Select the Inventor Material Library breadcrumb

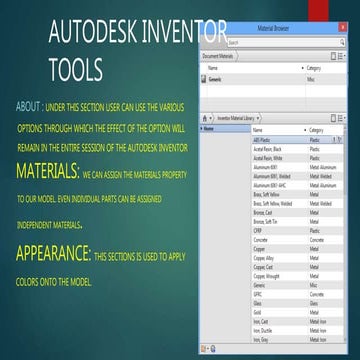click(x=236, y=118)
